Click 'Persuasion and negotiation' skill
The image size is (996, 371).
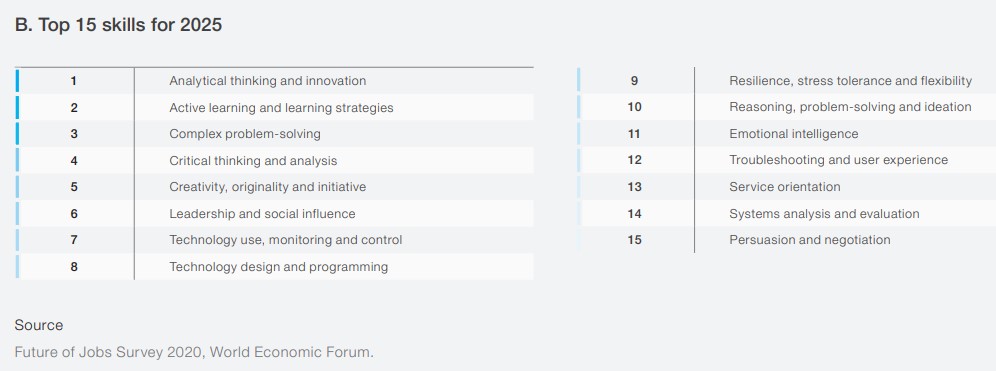click(x=810, y=240)
